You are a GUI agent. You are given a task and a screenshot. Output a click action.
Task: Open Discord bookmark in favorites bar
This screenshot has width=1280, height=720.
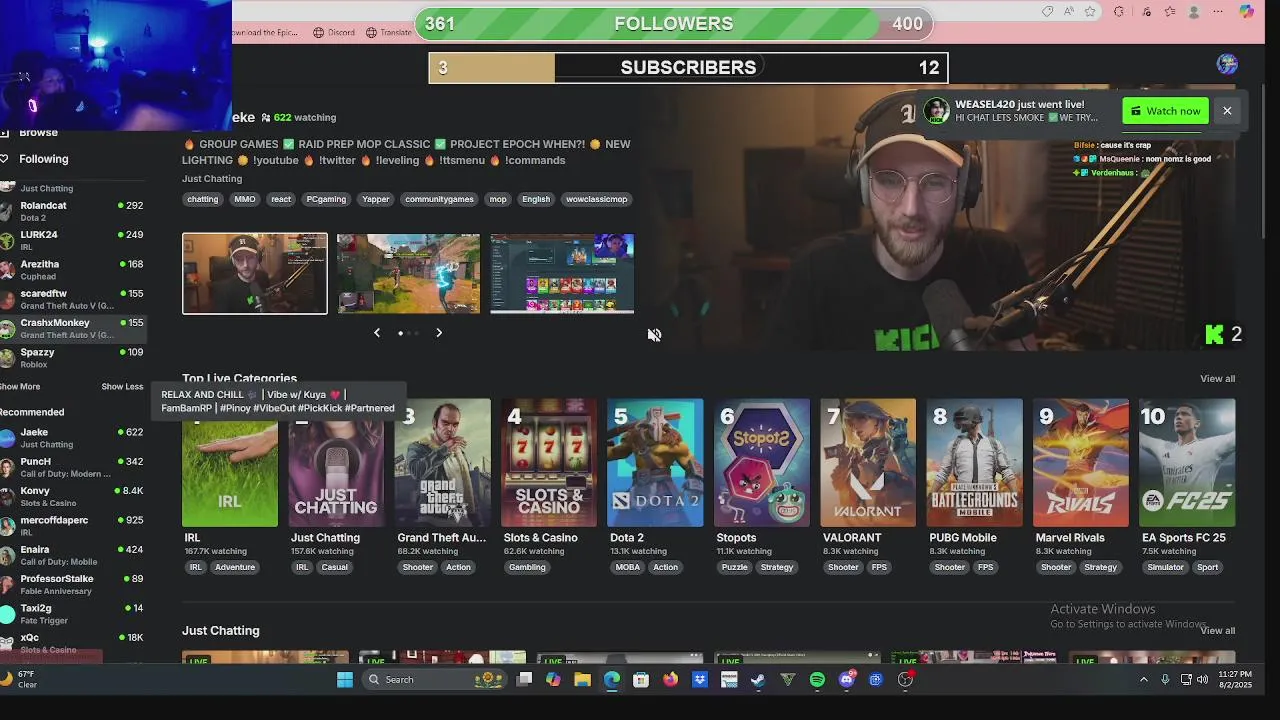click(x=334, y=32)
